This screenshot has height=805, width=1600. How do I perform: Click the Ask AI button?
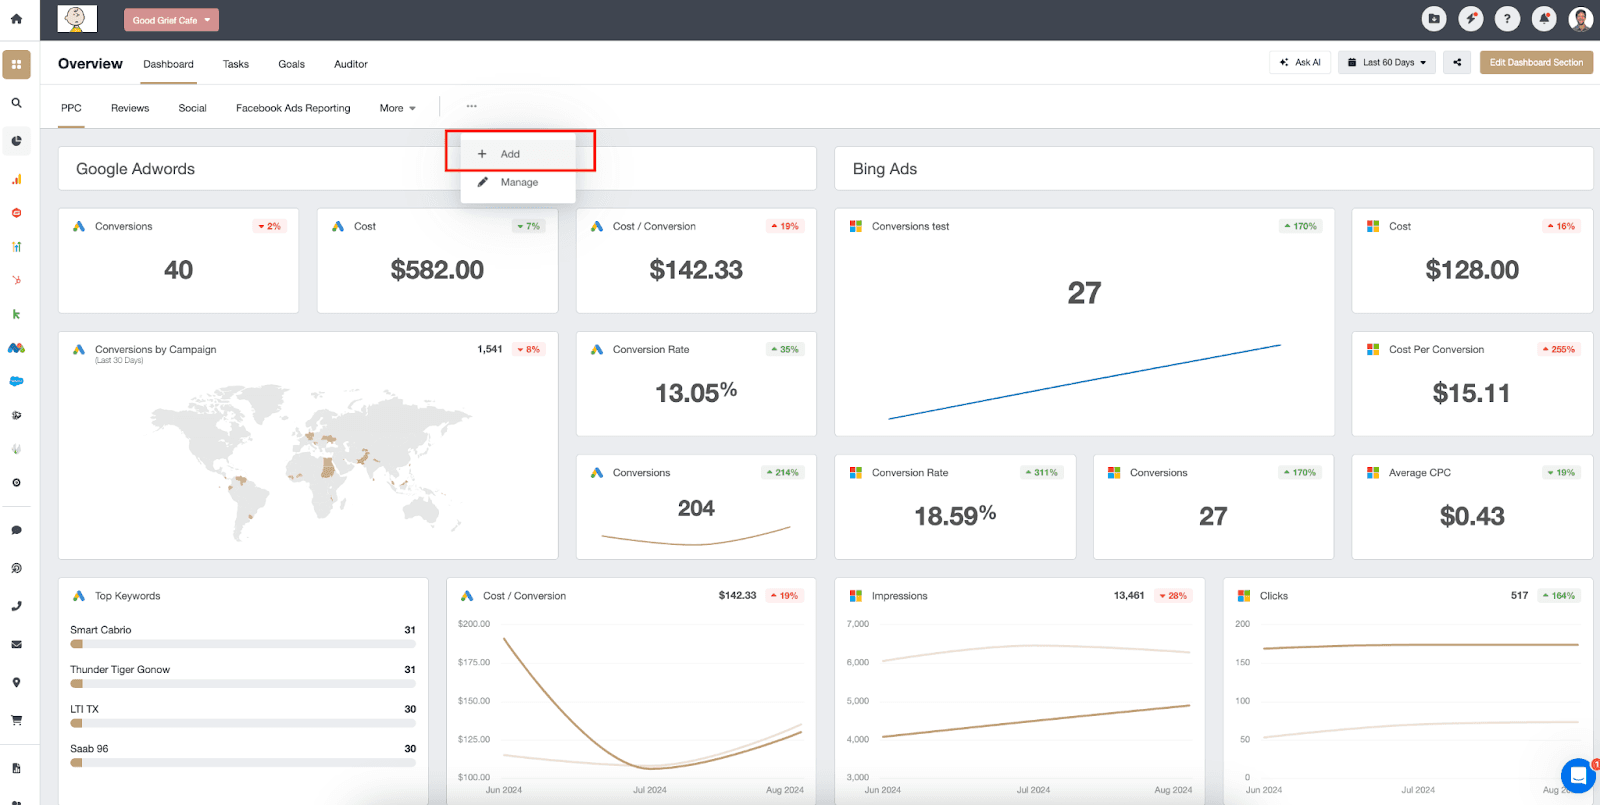1300,63
